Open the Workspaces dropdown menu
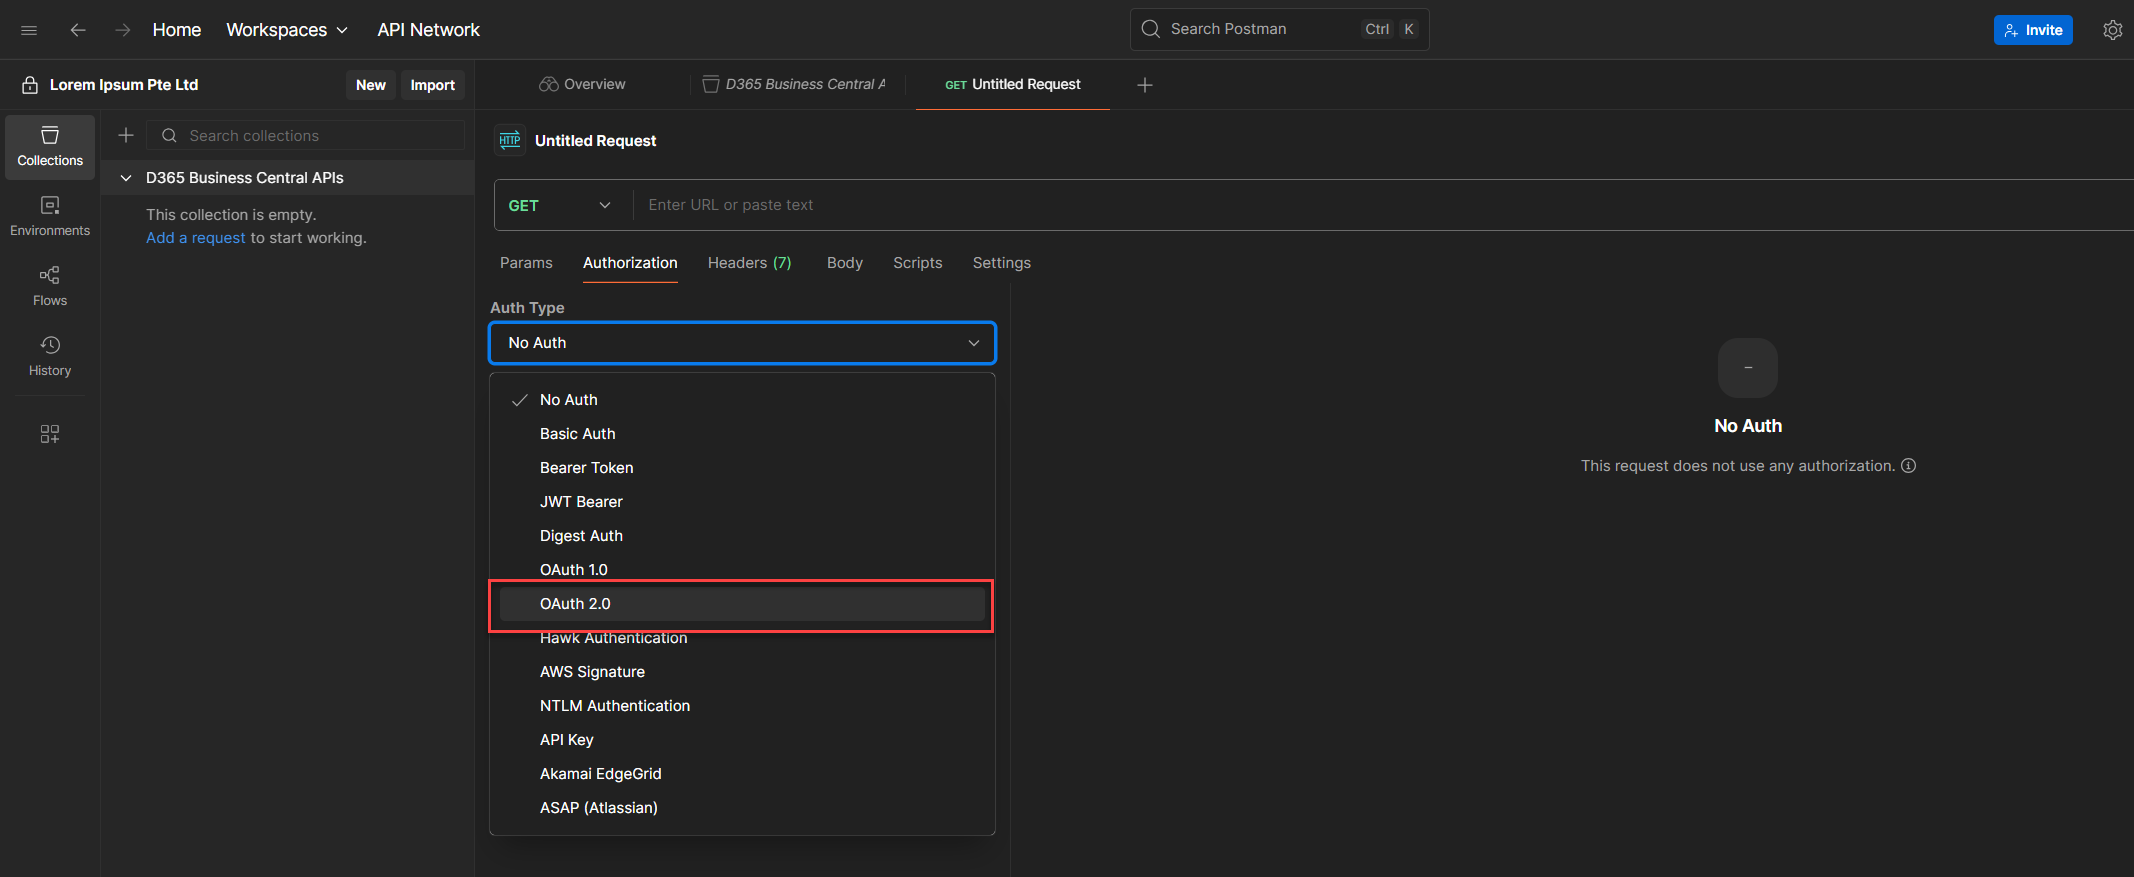Image resolution: width=2134 pixels, height=877 pixels. coord(287,30)
